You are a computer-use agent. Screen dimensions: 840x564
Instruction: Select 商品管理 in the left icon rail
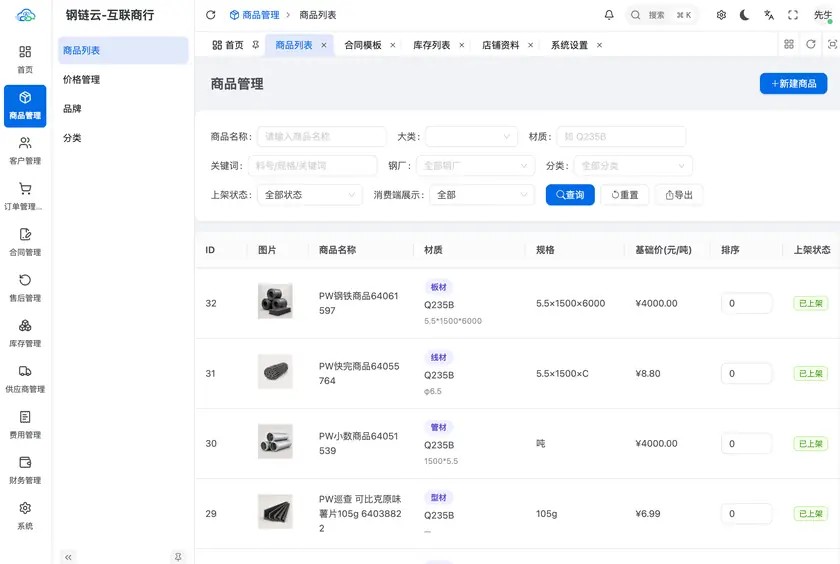pos(25,106)
